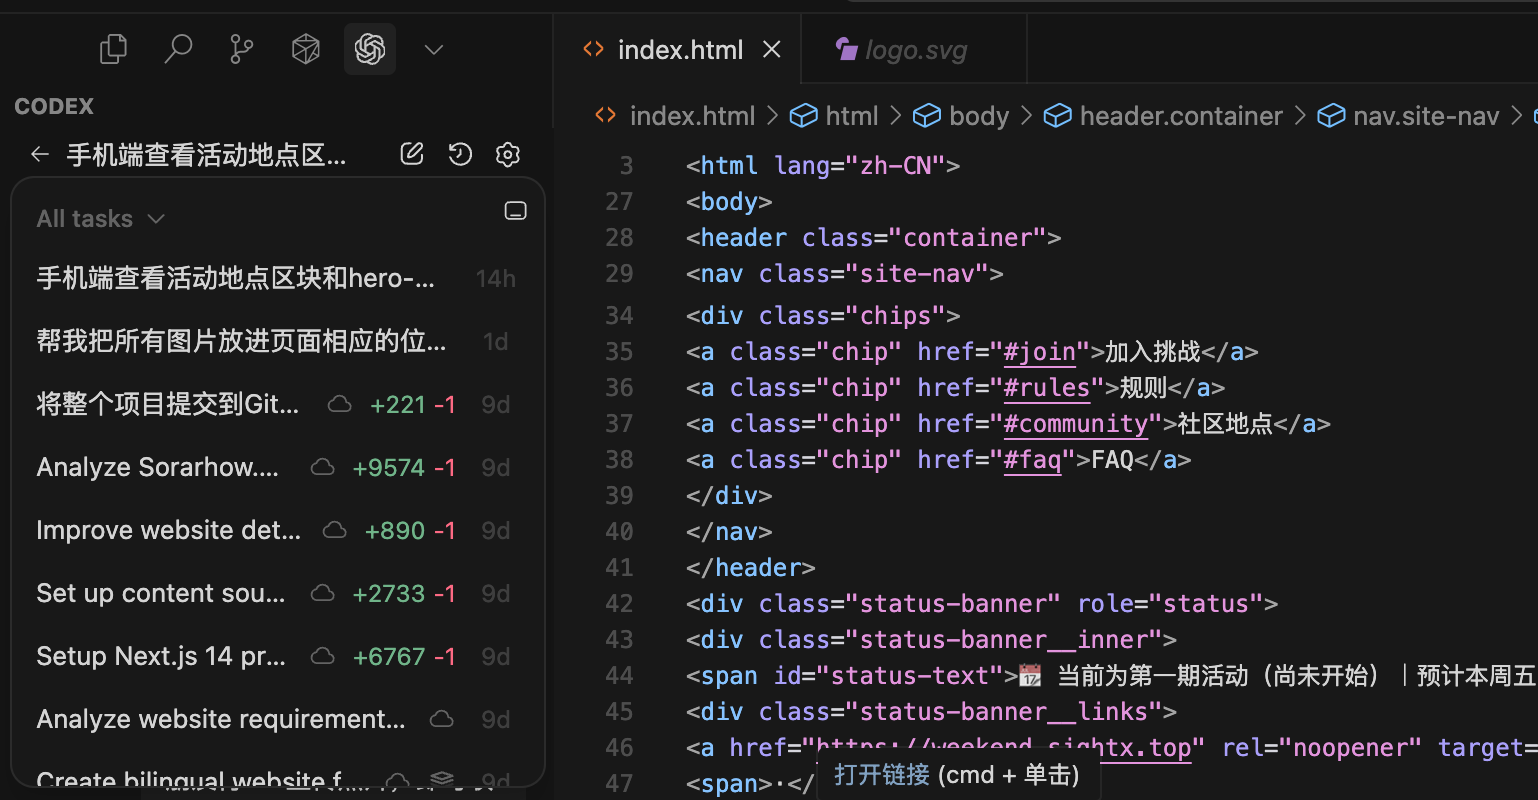Image resolution: width=1538 pixels, height=800 pixels.
Task: Select the Codex OpenAI icon
Action: click(370, 49)
